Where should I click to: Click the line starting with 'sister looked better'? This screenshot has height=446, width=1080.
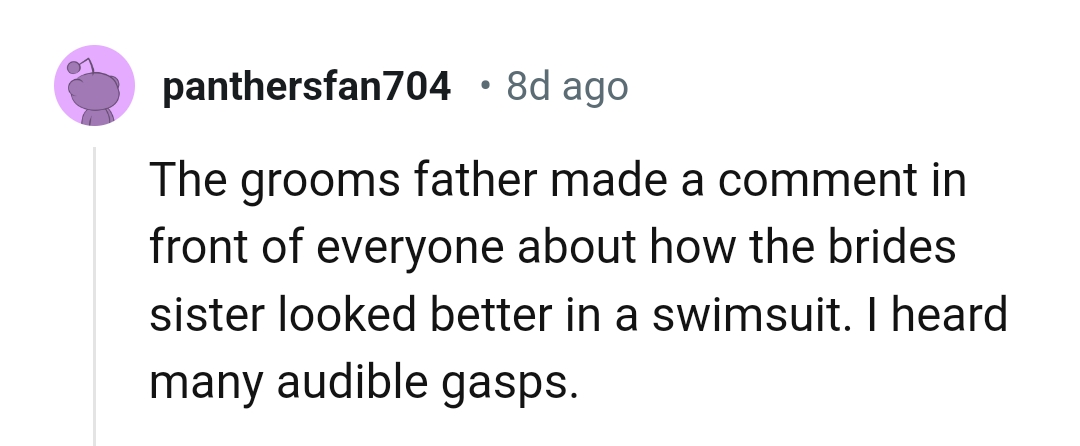(578, 315)
